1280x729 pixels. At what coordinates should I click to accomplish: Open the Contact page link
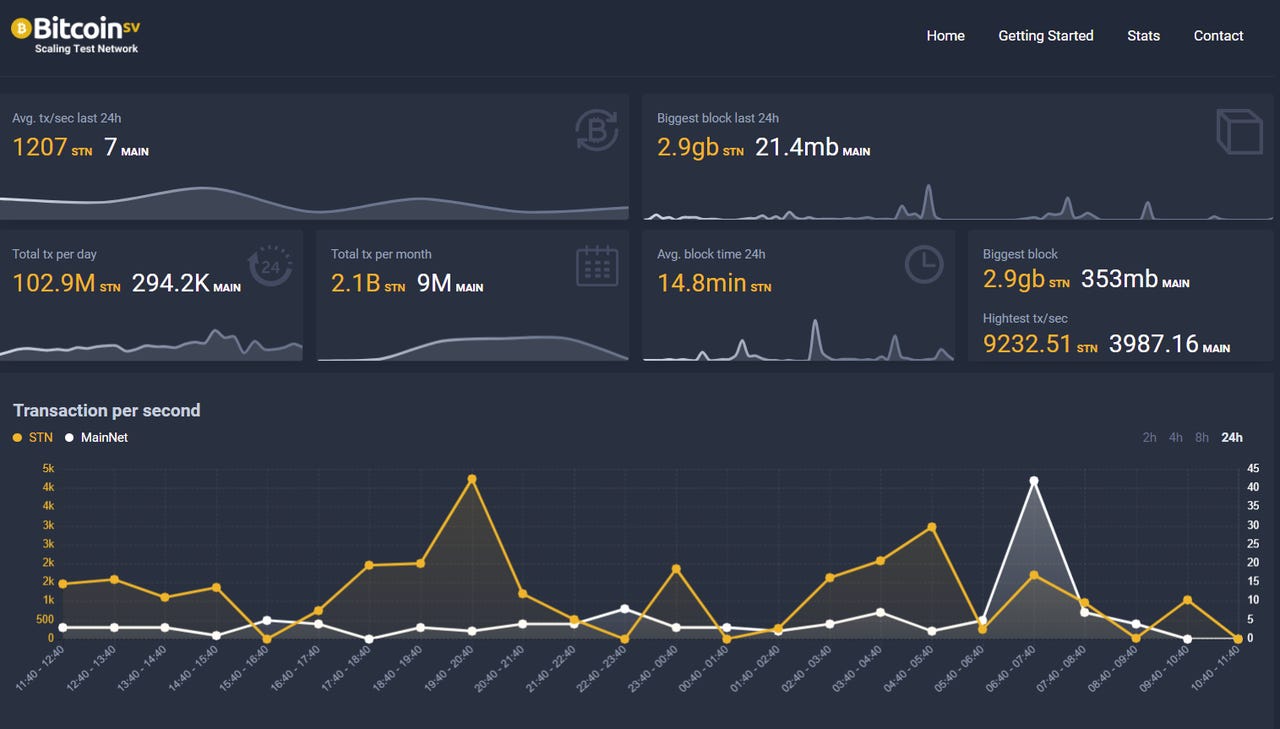[x=1218, y=36]
